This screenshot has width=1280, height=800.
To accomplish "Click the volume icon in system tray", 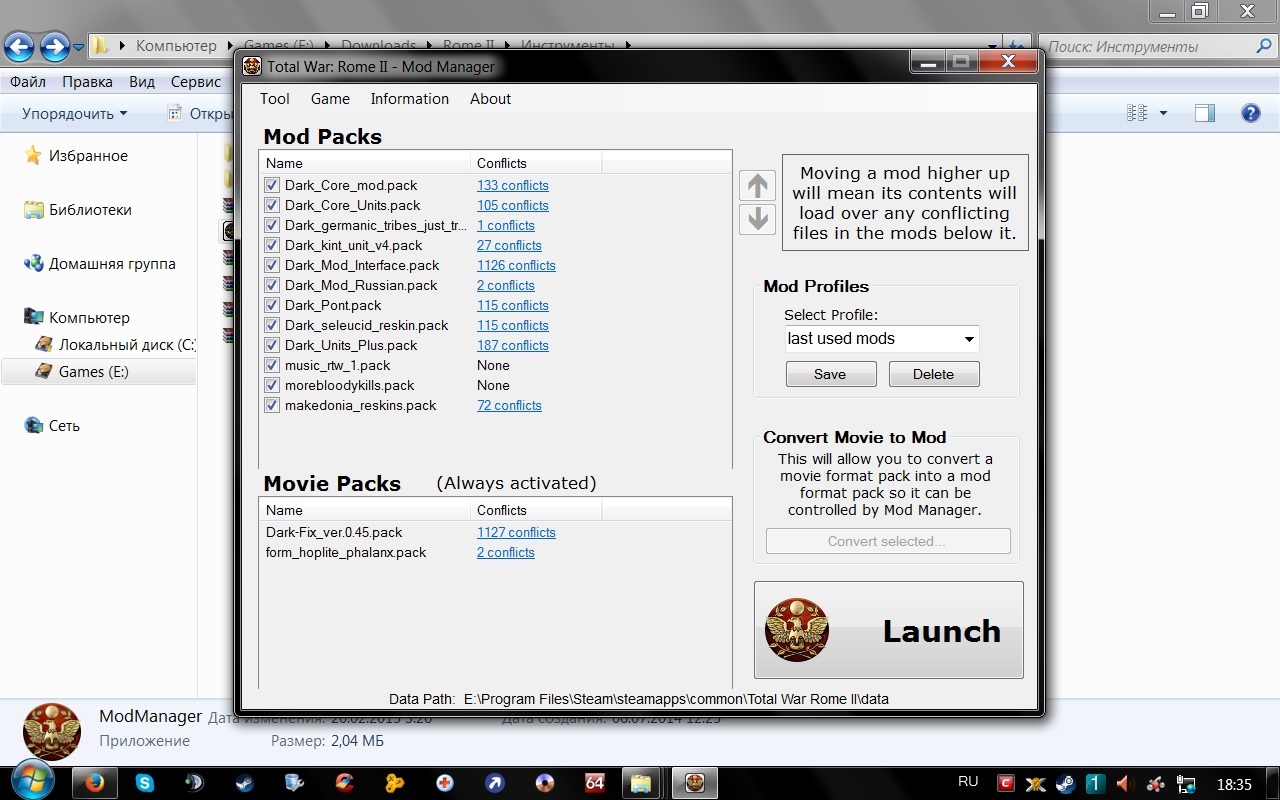I will click(x=1123, y=783).
